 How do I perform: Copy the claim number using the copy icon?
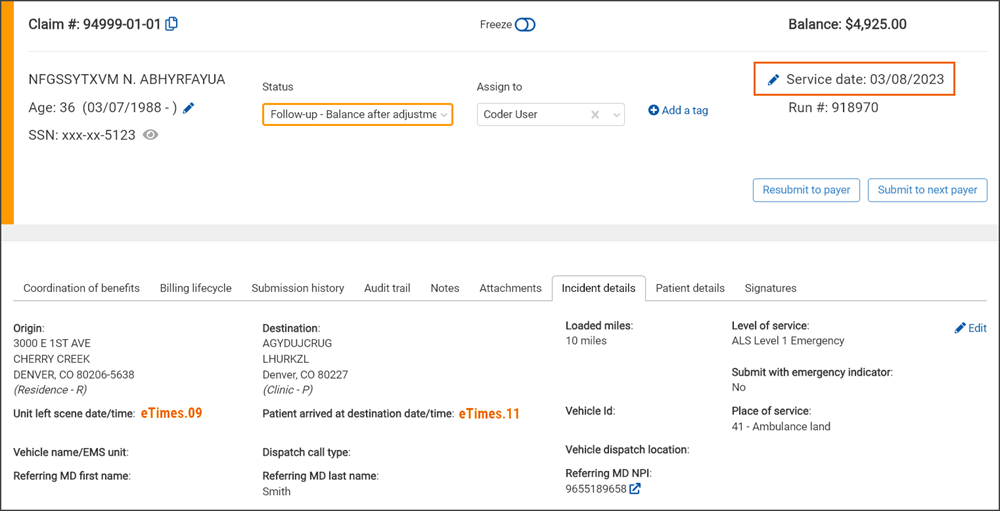[172, 24]
